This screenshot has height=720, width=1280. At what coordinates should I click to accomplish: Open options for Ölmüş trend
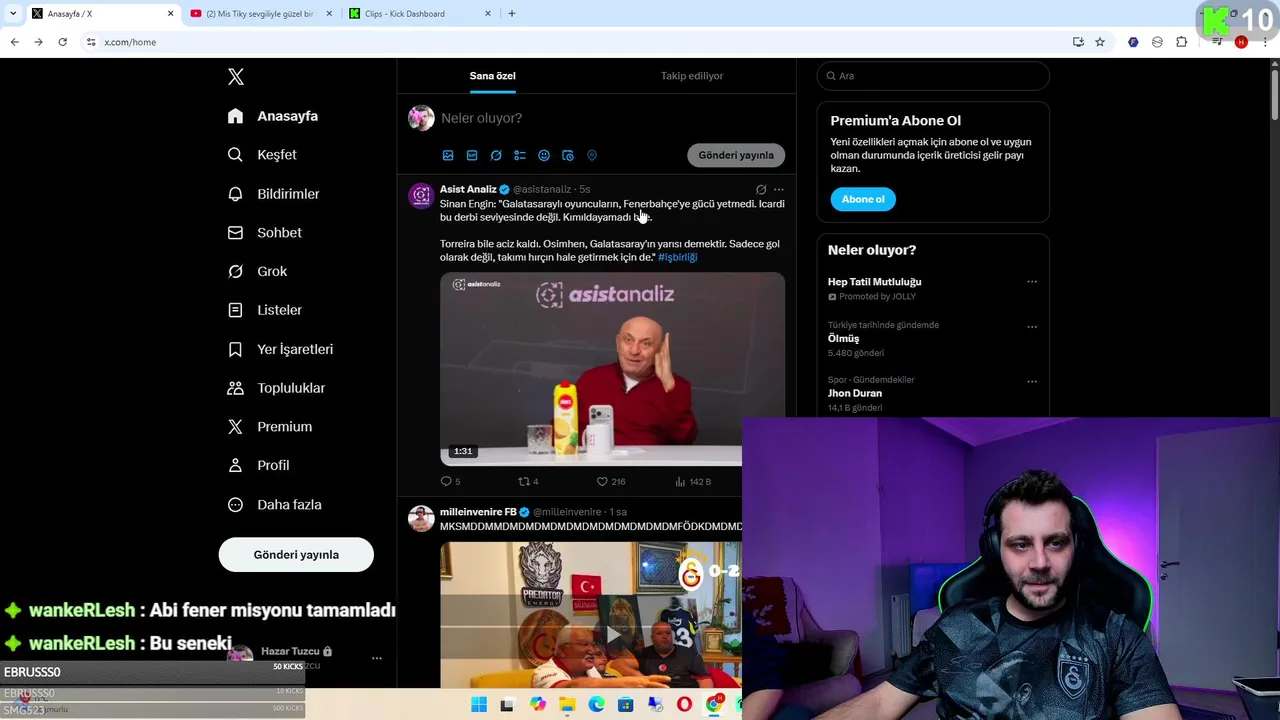point(1032,327)
